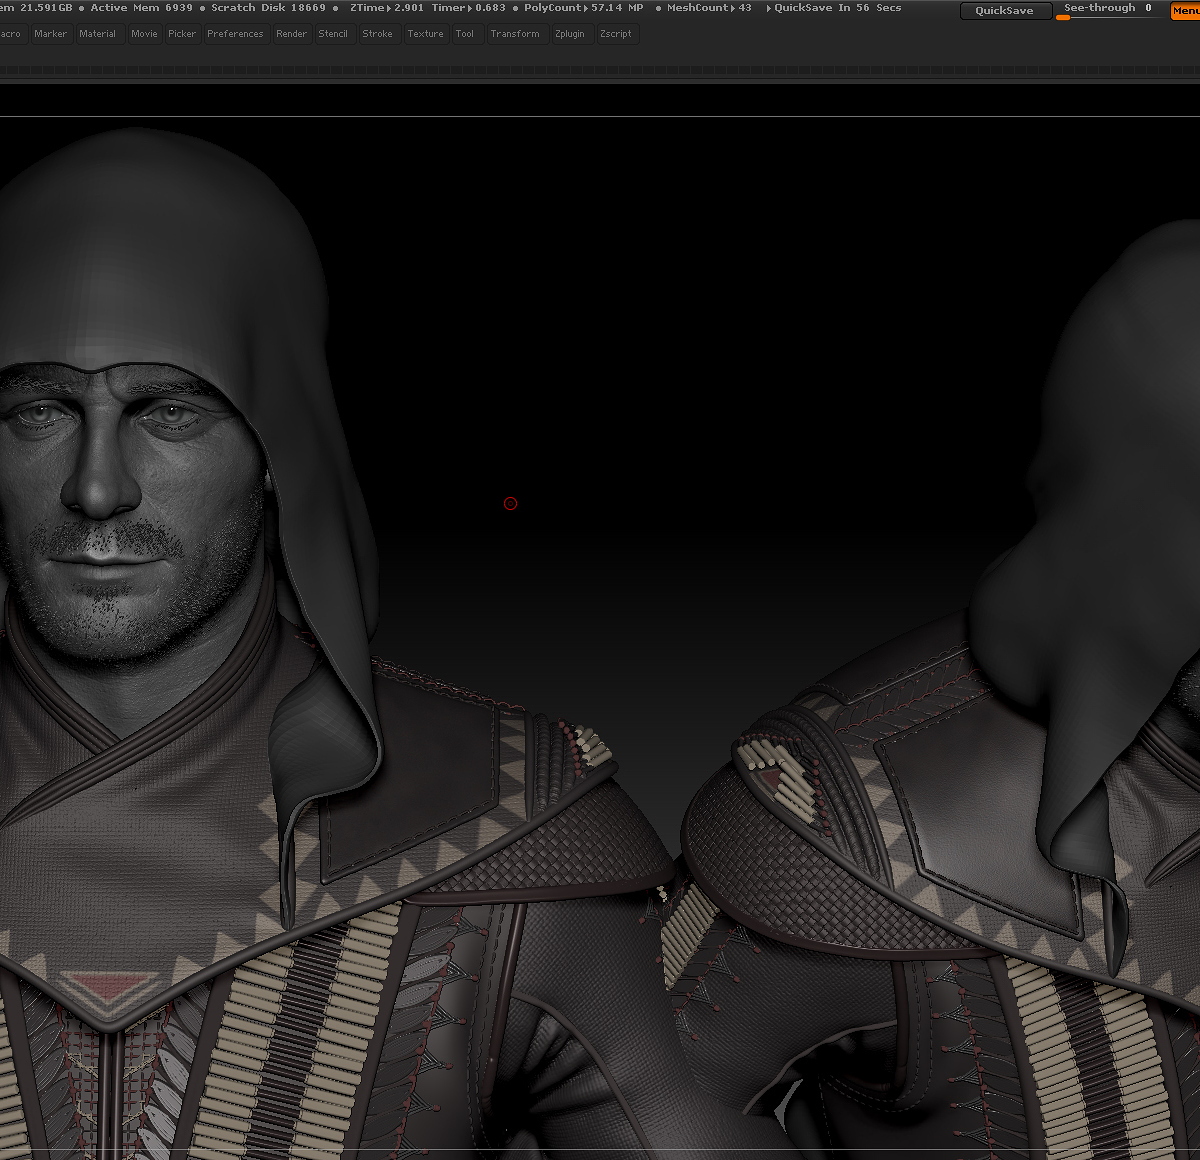Click the Scratch Disk 18669 readout
Viewport: 1200px width, 1160px height.
click(268, 8)
